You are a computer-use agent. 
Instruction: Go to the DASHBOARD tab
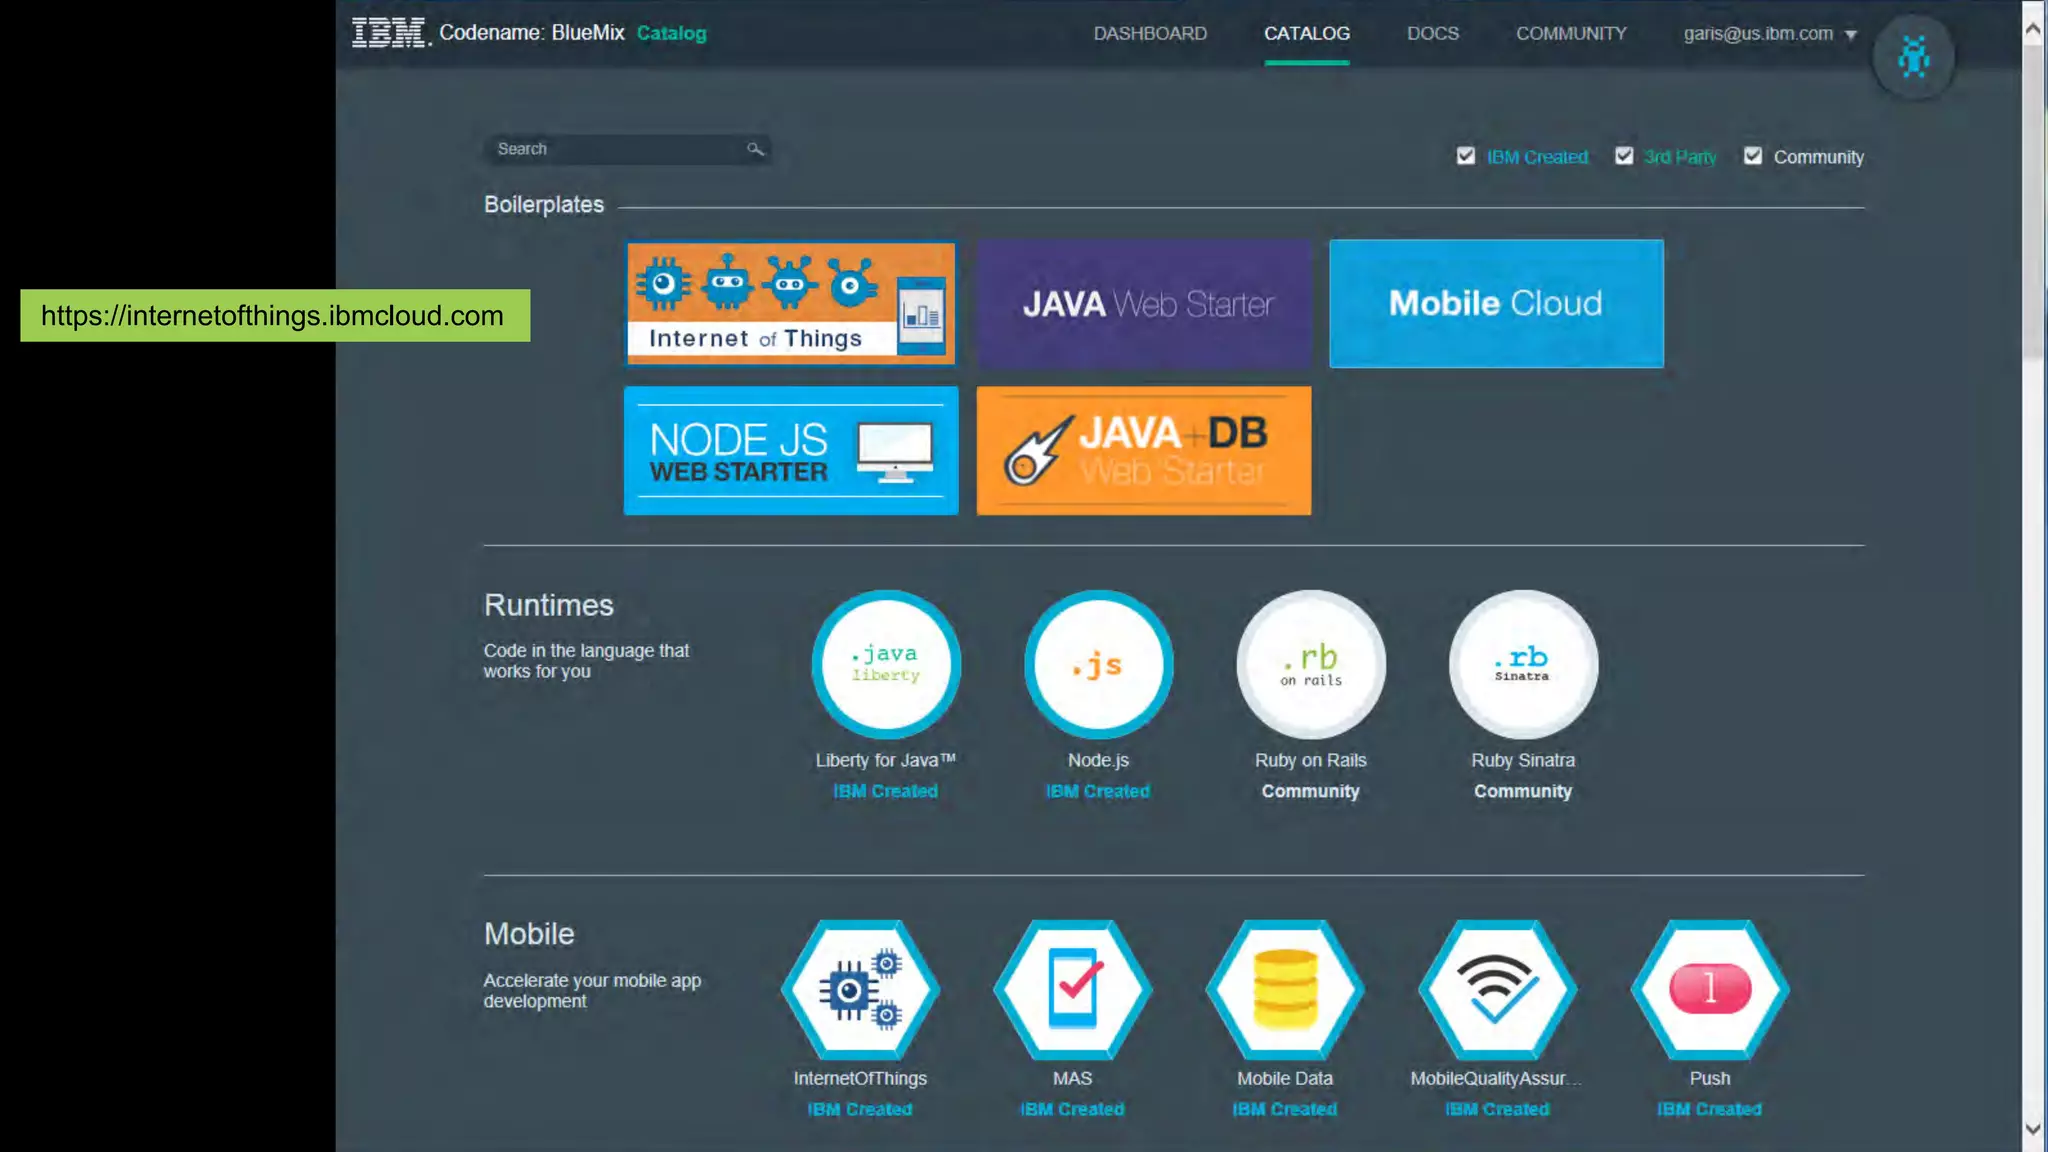tap(1150, 33)
